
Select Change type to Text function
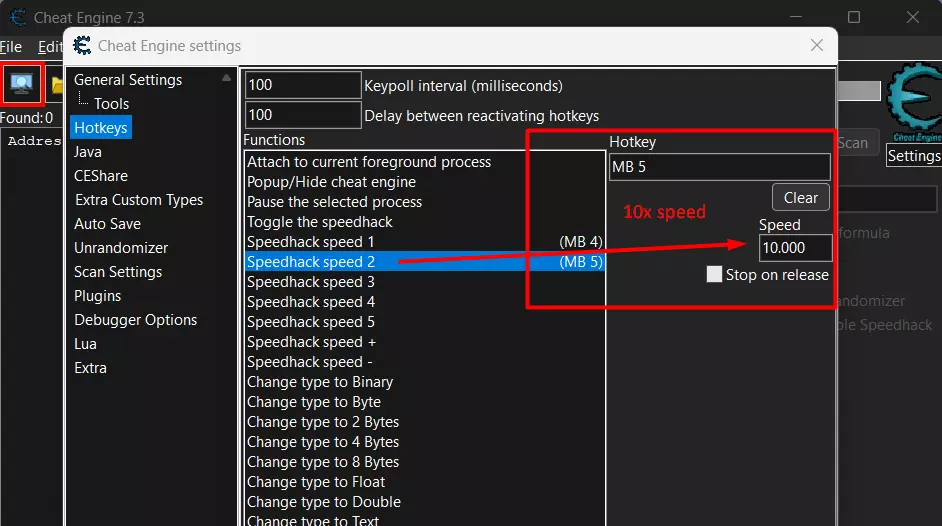click(425, 520)
